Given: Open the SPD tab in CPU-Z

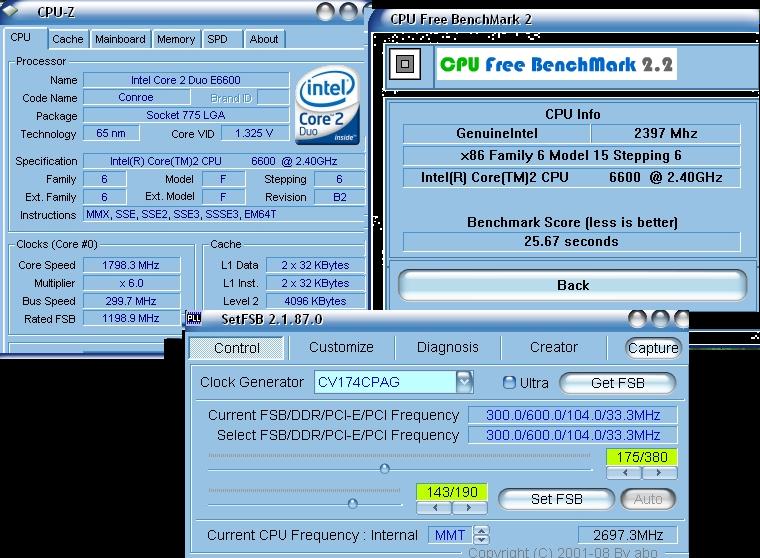Looking at the screenshot, I should pos(222,39).
